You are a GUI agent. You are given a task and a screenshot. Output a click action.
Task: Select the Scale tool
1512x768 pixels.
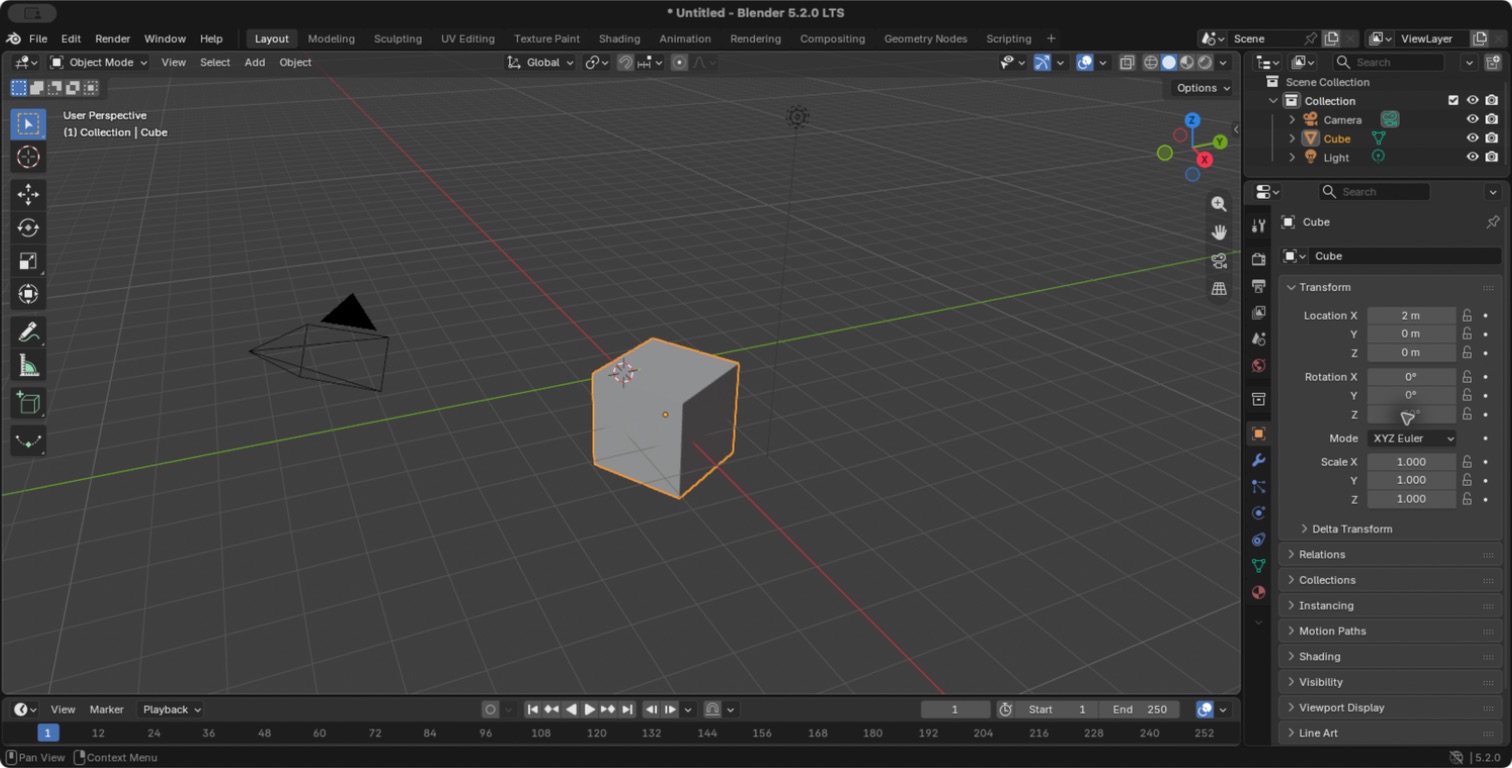(x=28, y=261)
